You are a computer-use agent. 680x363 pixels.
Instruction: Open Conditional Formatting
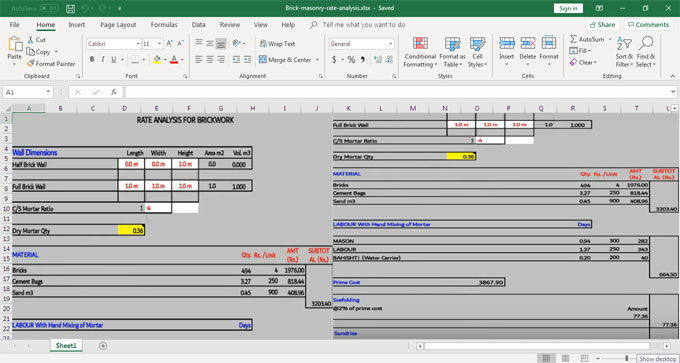[x=420, y=52]
